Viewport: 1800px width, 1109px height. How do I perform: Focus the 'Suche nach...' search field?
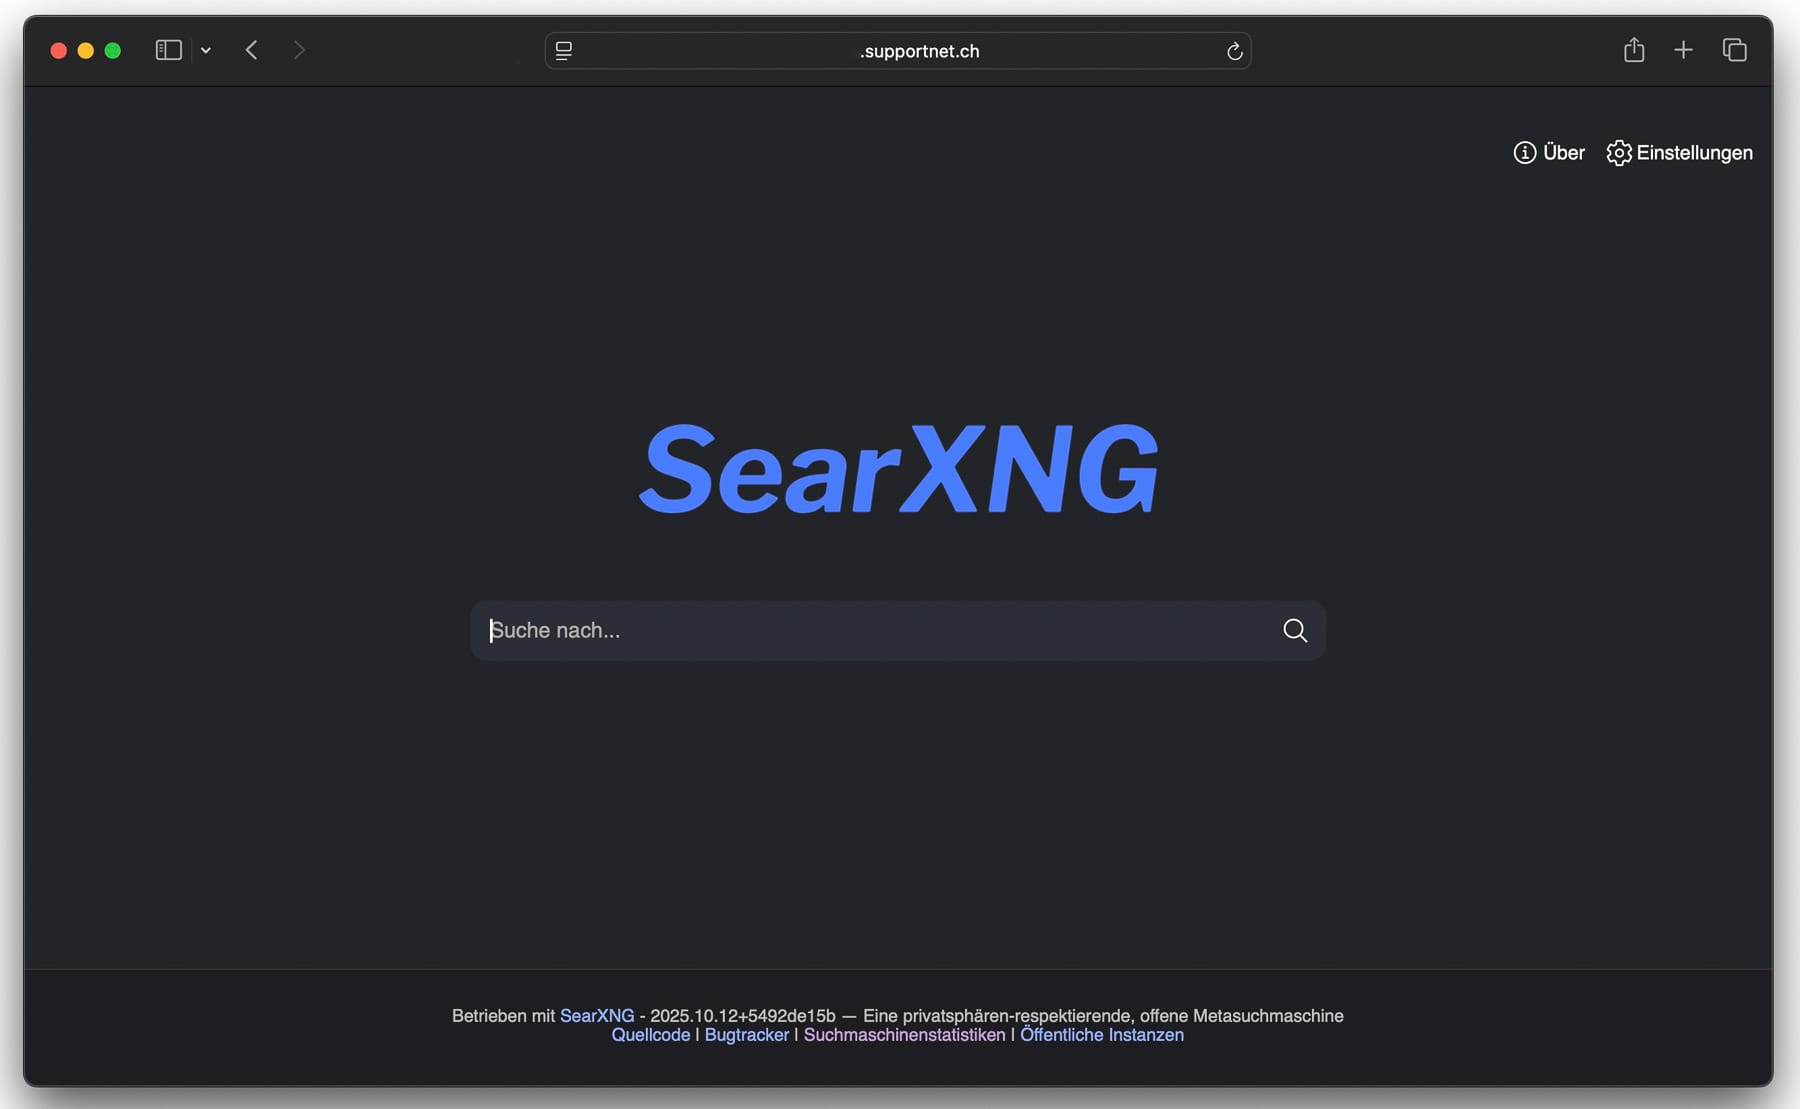click(870, 630)
